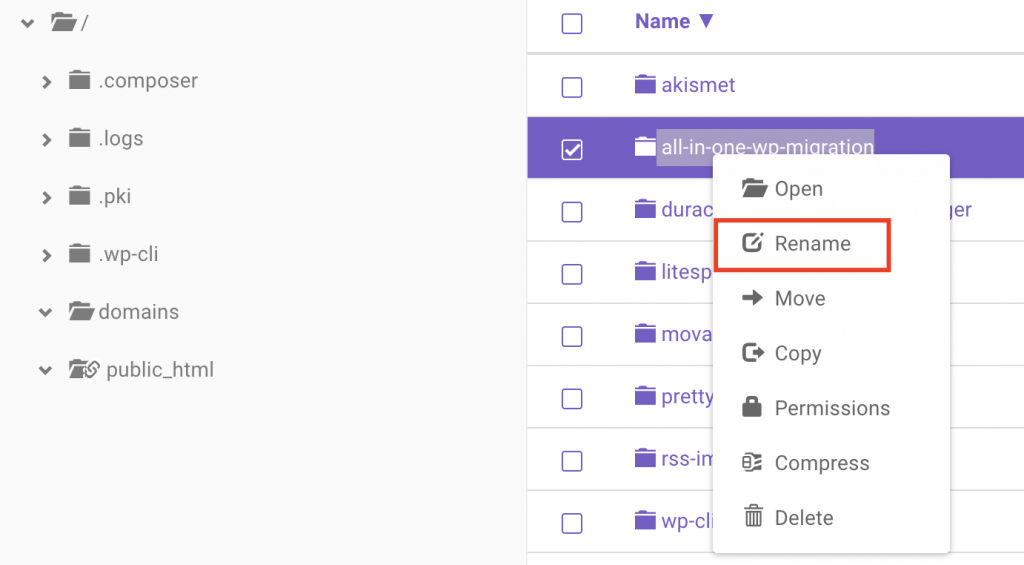Click the Compress archive icon
The width and height of the screenshot is (1024, 565).
[x=753, y=463]
